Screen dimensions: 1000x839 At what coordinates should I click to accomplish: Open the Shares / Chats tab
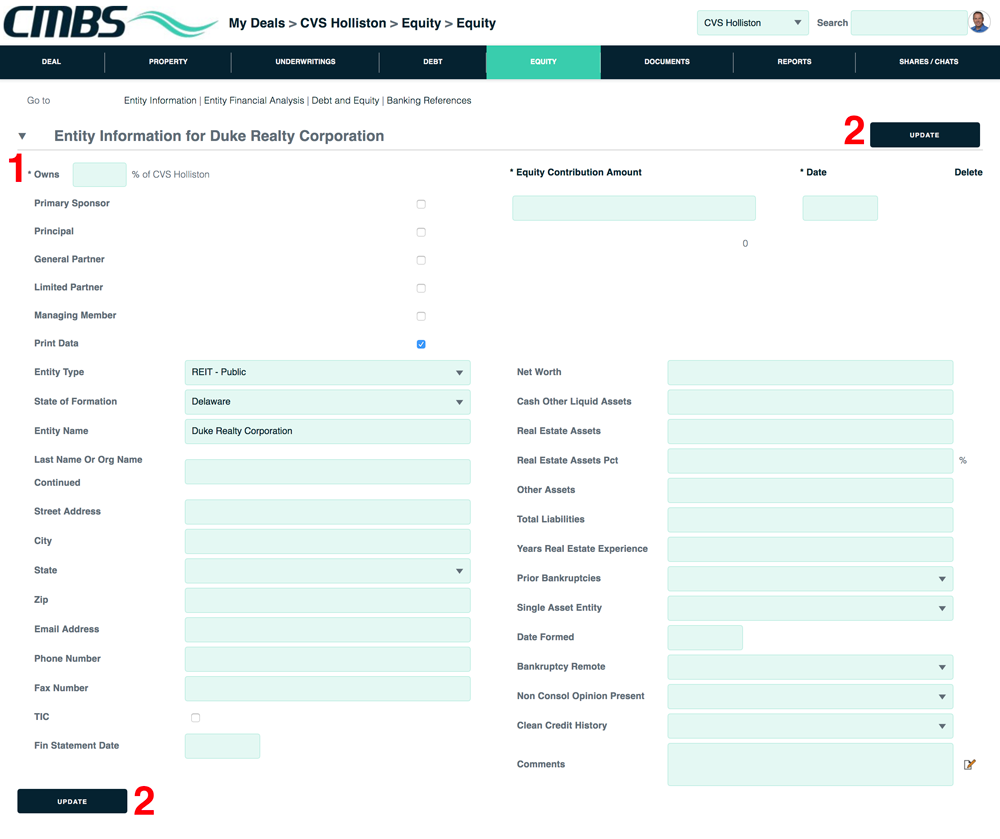click(x=929, y=62)
